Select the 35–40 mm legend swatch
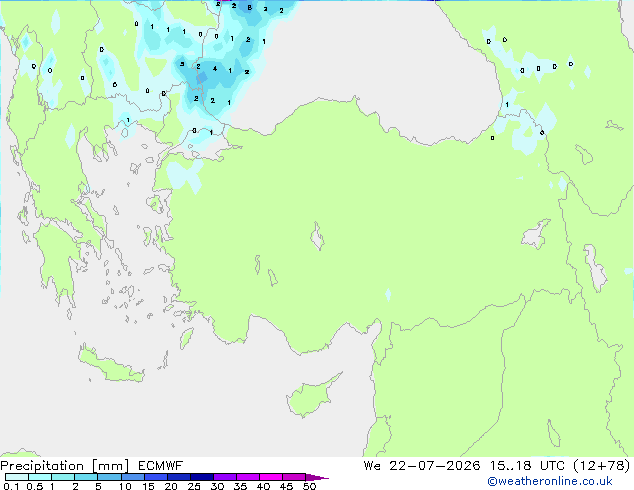This screenshot has width=634, height=490. tap(247, 477)
